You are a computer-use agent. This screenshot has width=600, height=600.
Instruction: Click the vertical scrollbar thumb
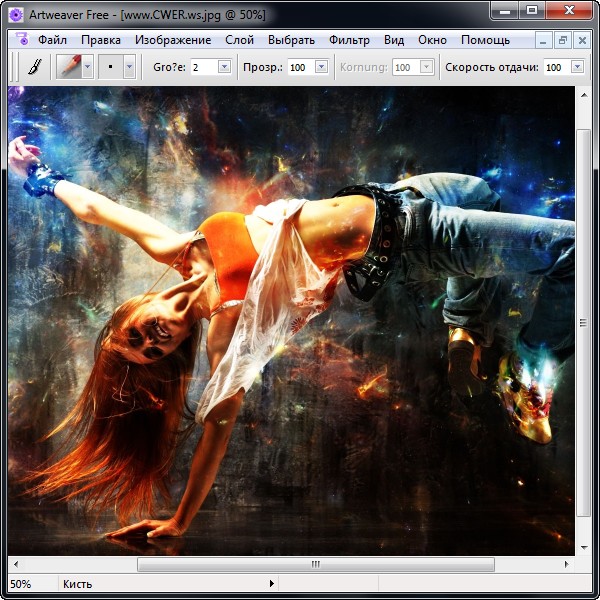583,323
